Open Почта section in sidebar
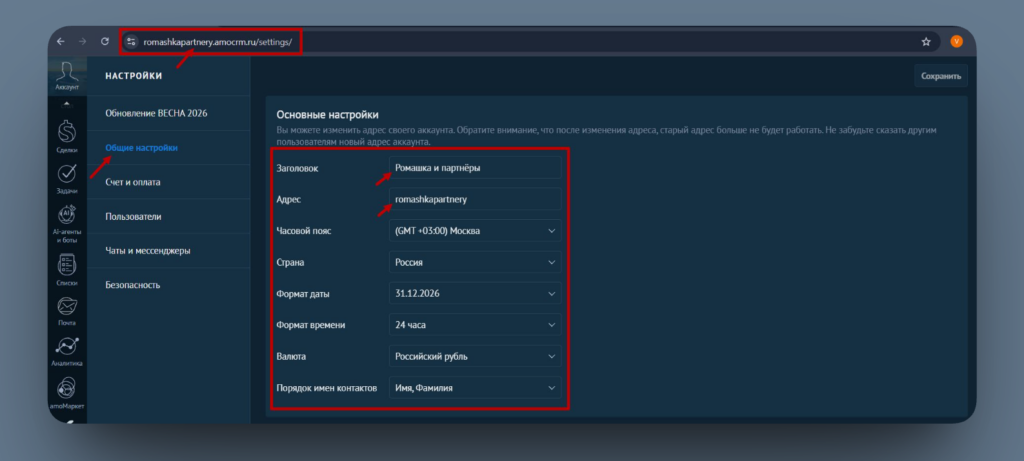Image resolution: width=1024 pixels, height=461 pixels. (67, 310)
